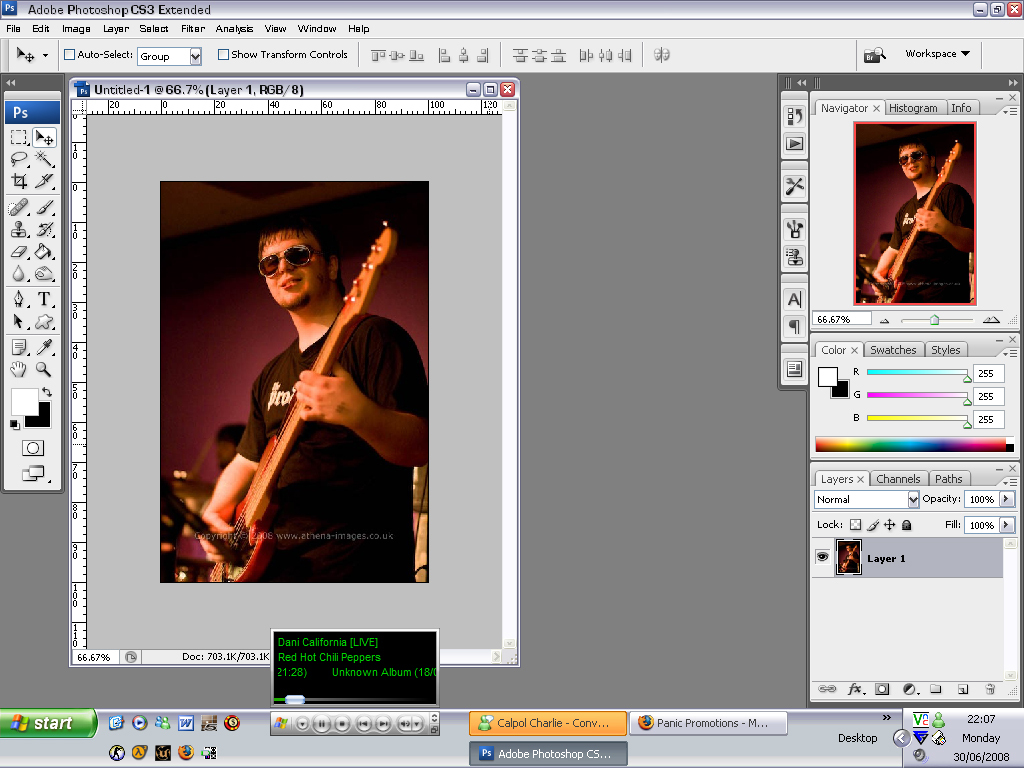Screen dimensions: 1024x768
Task: Expand the Workspace dropdown menu
Action: tap(937, 54)
